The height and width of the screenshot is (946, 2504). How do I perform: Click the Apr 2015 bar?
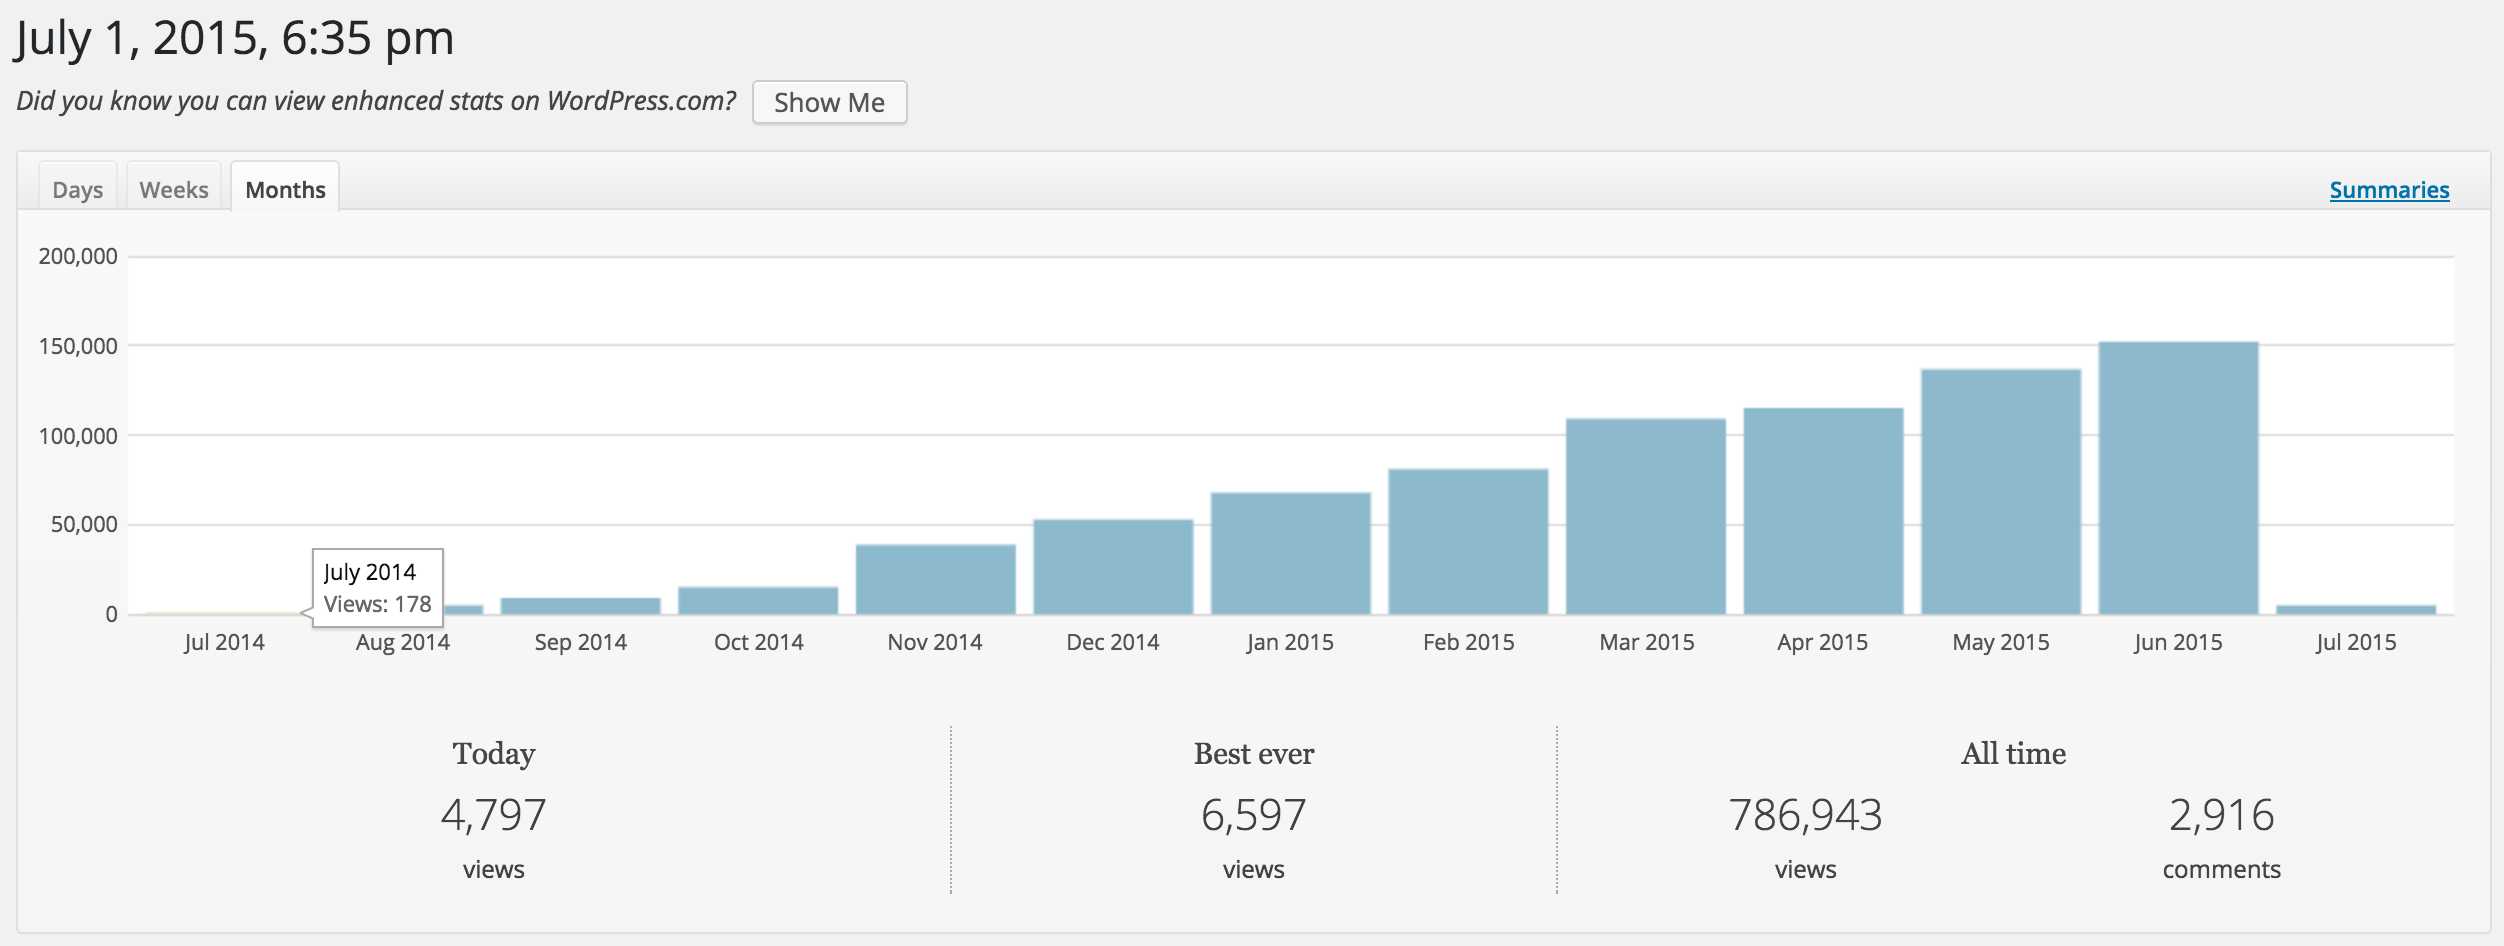[1823, 511]
